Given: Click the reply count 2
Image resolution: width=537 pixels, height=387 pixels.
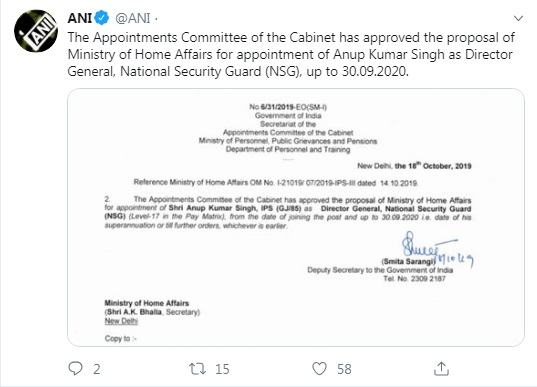Looking at the screenshot, I should pyautogui.click(x=97, y=369).
